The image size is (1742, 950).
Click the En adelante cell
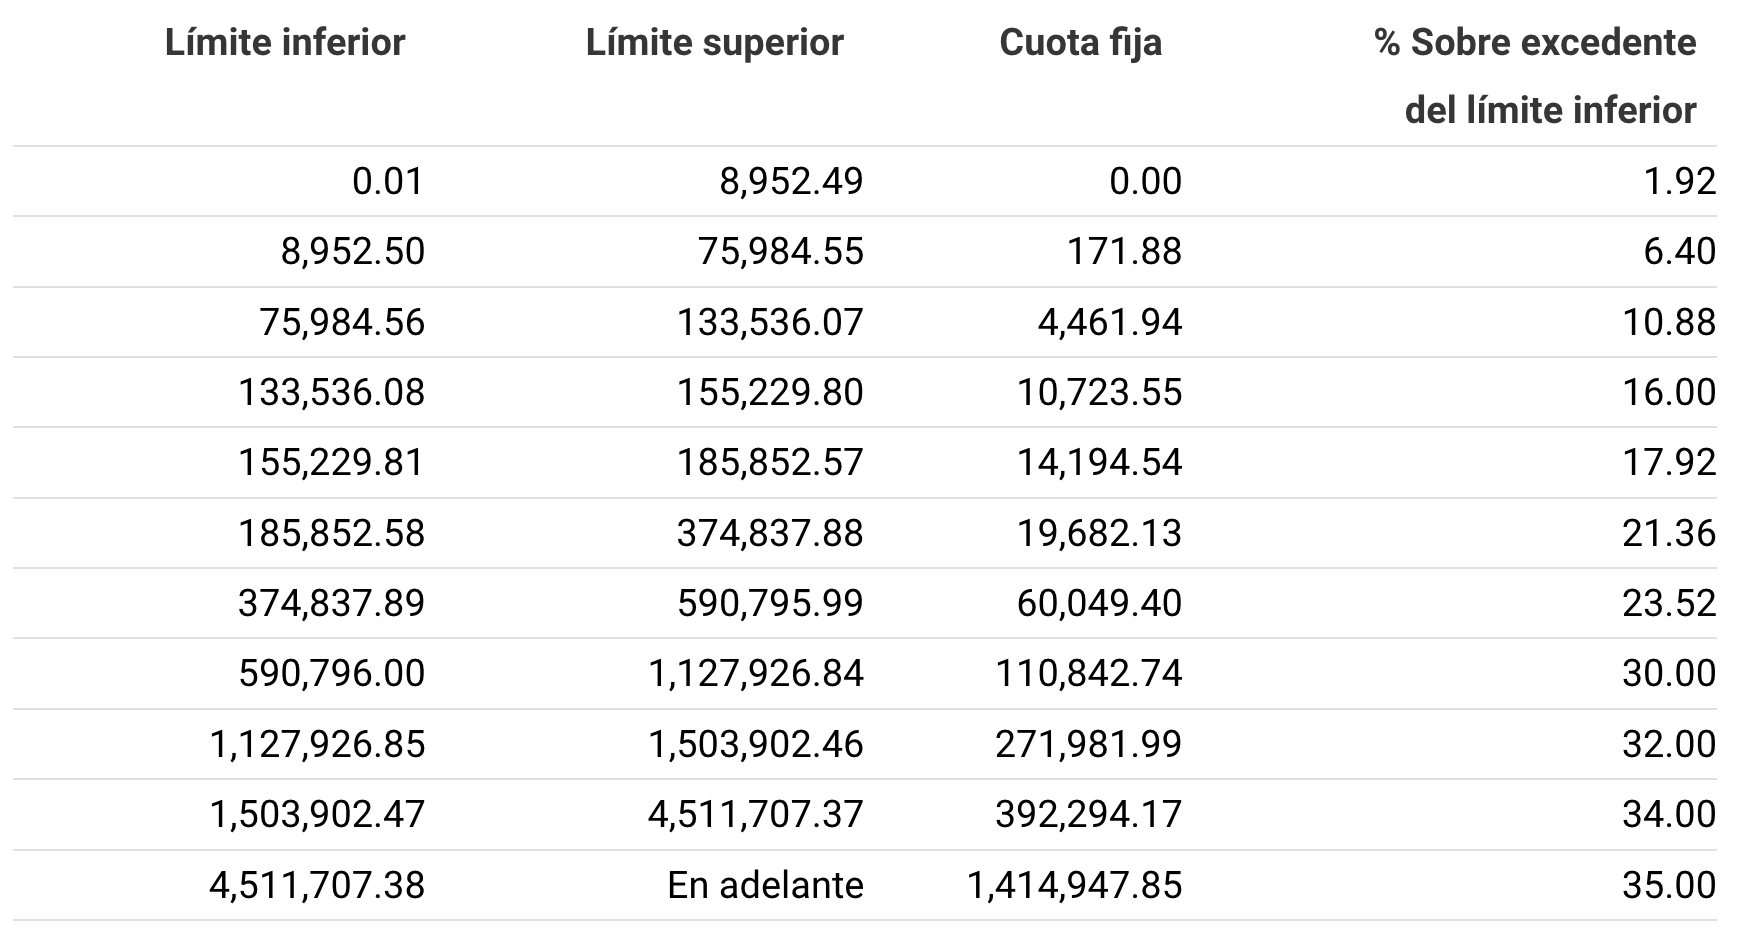point(766,885)
